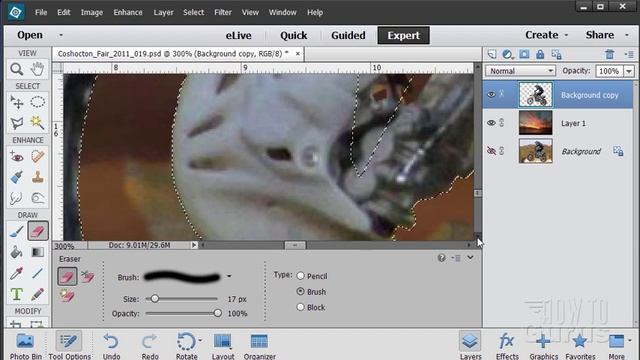Open the Filter menu

click(x=223, y=12)
